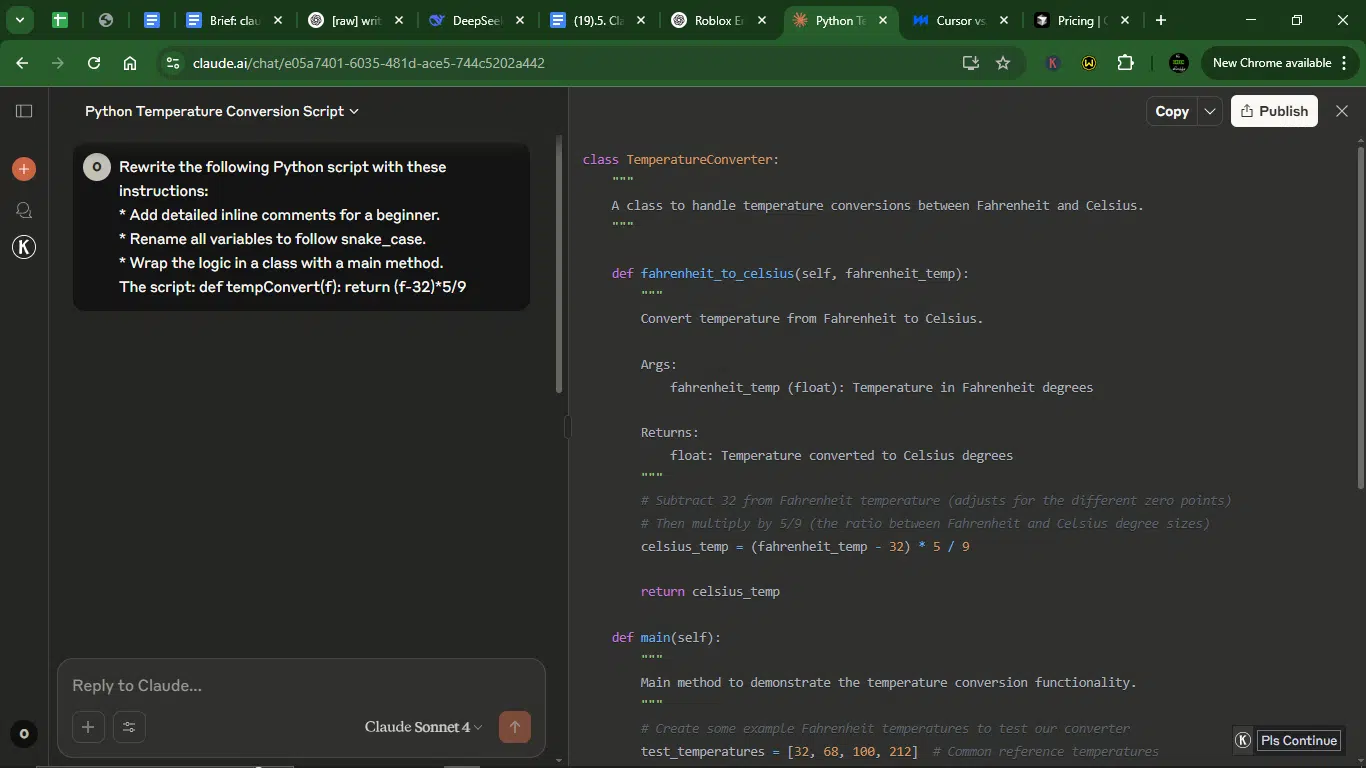Open a new browser tab
Viewport: 1366px width, 768px height.
tap(1161, 20)
